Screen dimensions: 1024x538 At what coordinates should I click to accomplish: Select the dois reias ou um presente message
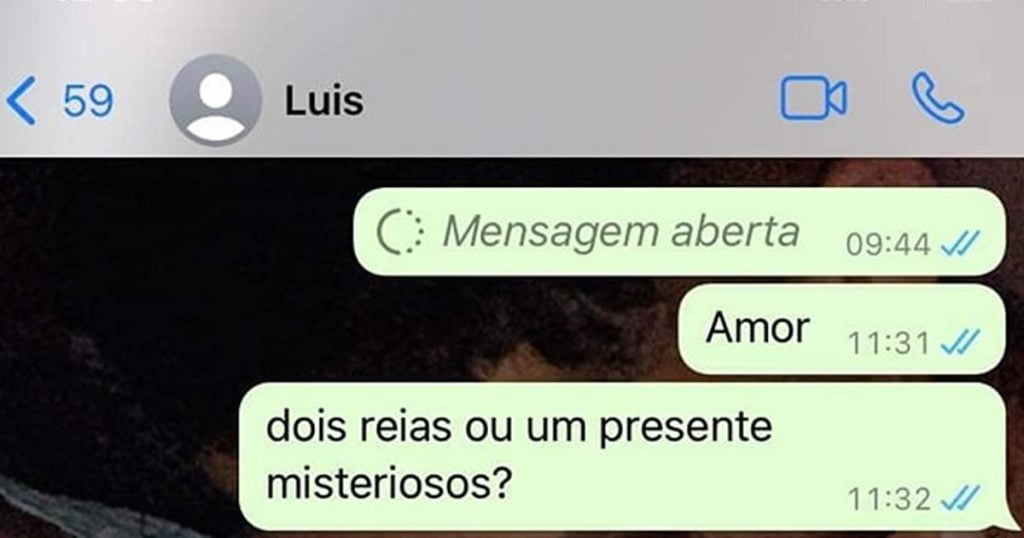[x=622, y=456]
